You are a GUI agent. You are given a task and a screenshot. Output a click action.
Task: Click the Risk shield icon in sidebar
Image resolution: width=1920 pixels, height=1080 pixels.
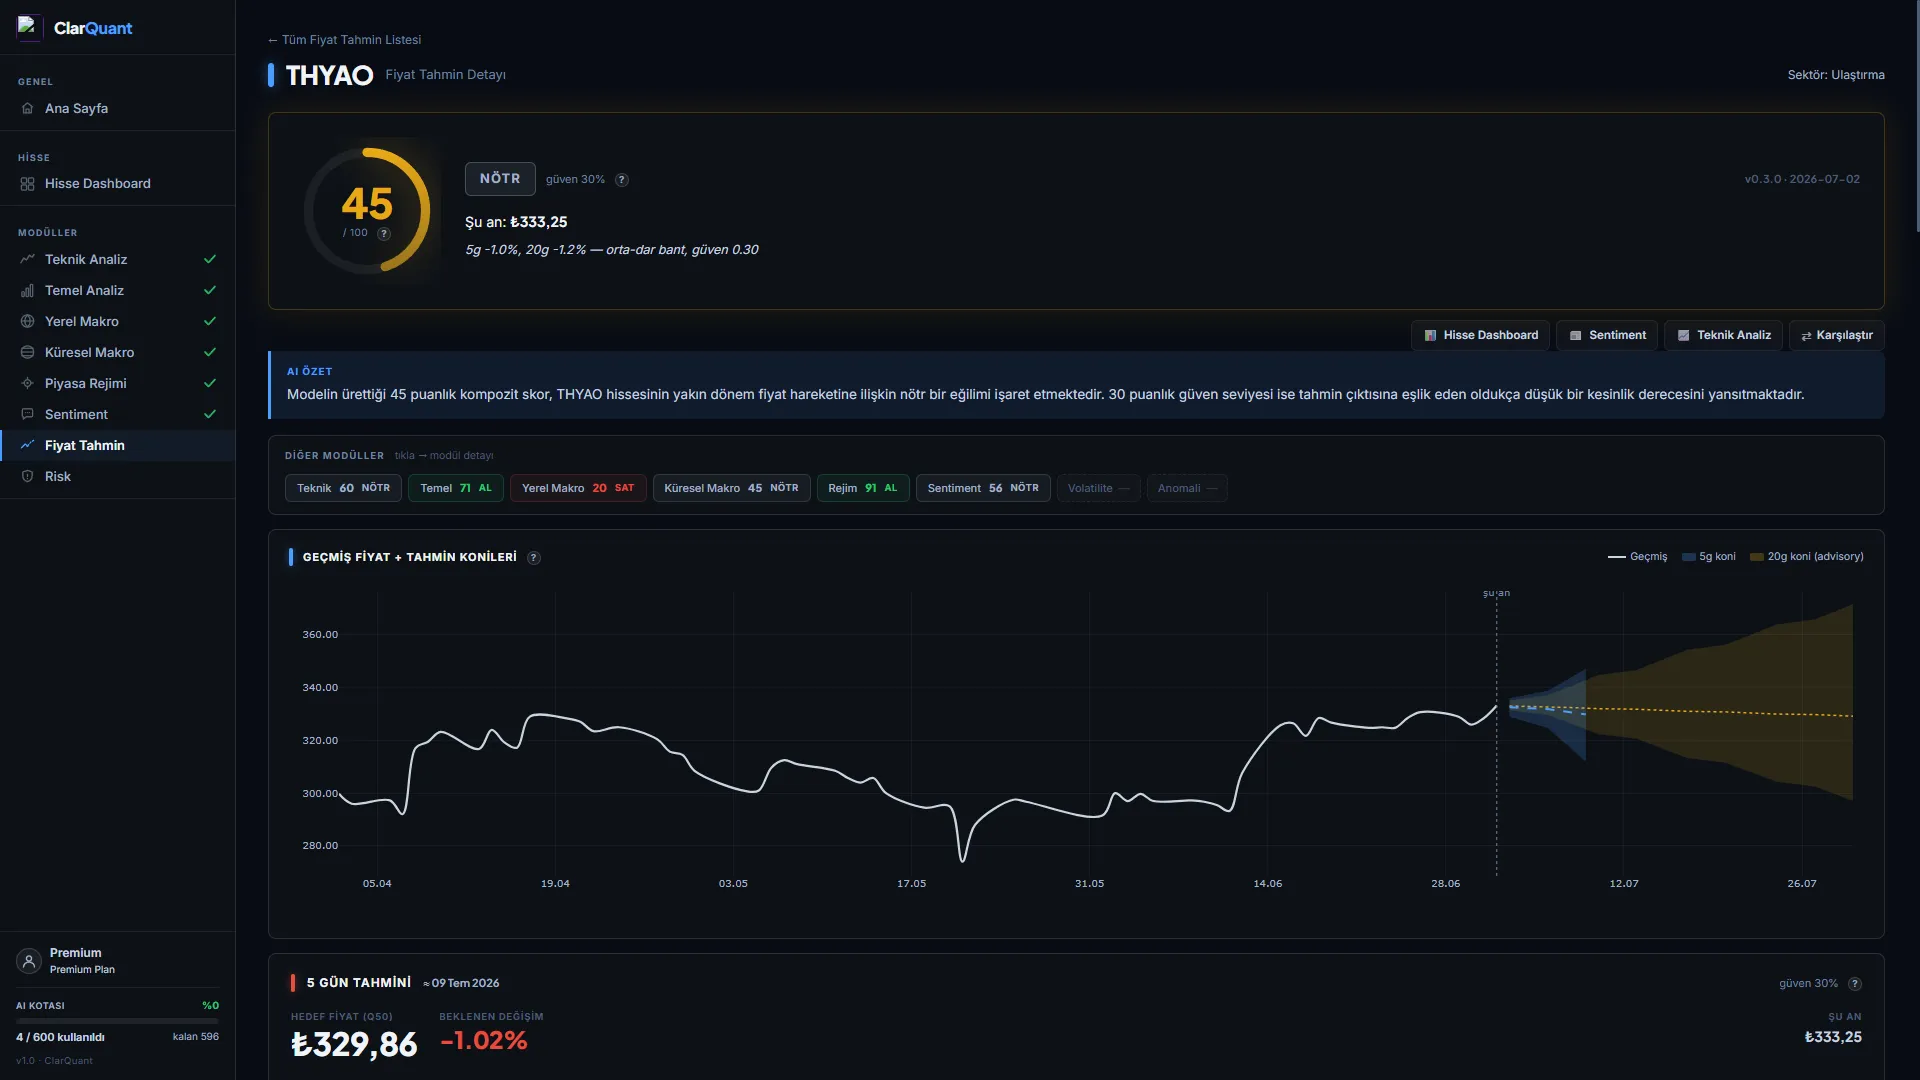click(x=27, y=477)
